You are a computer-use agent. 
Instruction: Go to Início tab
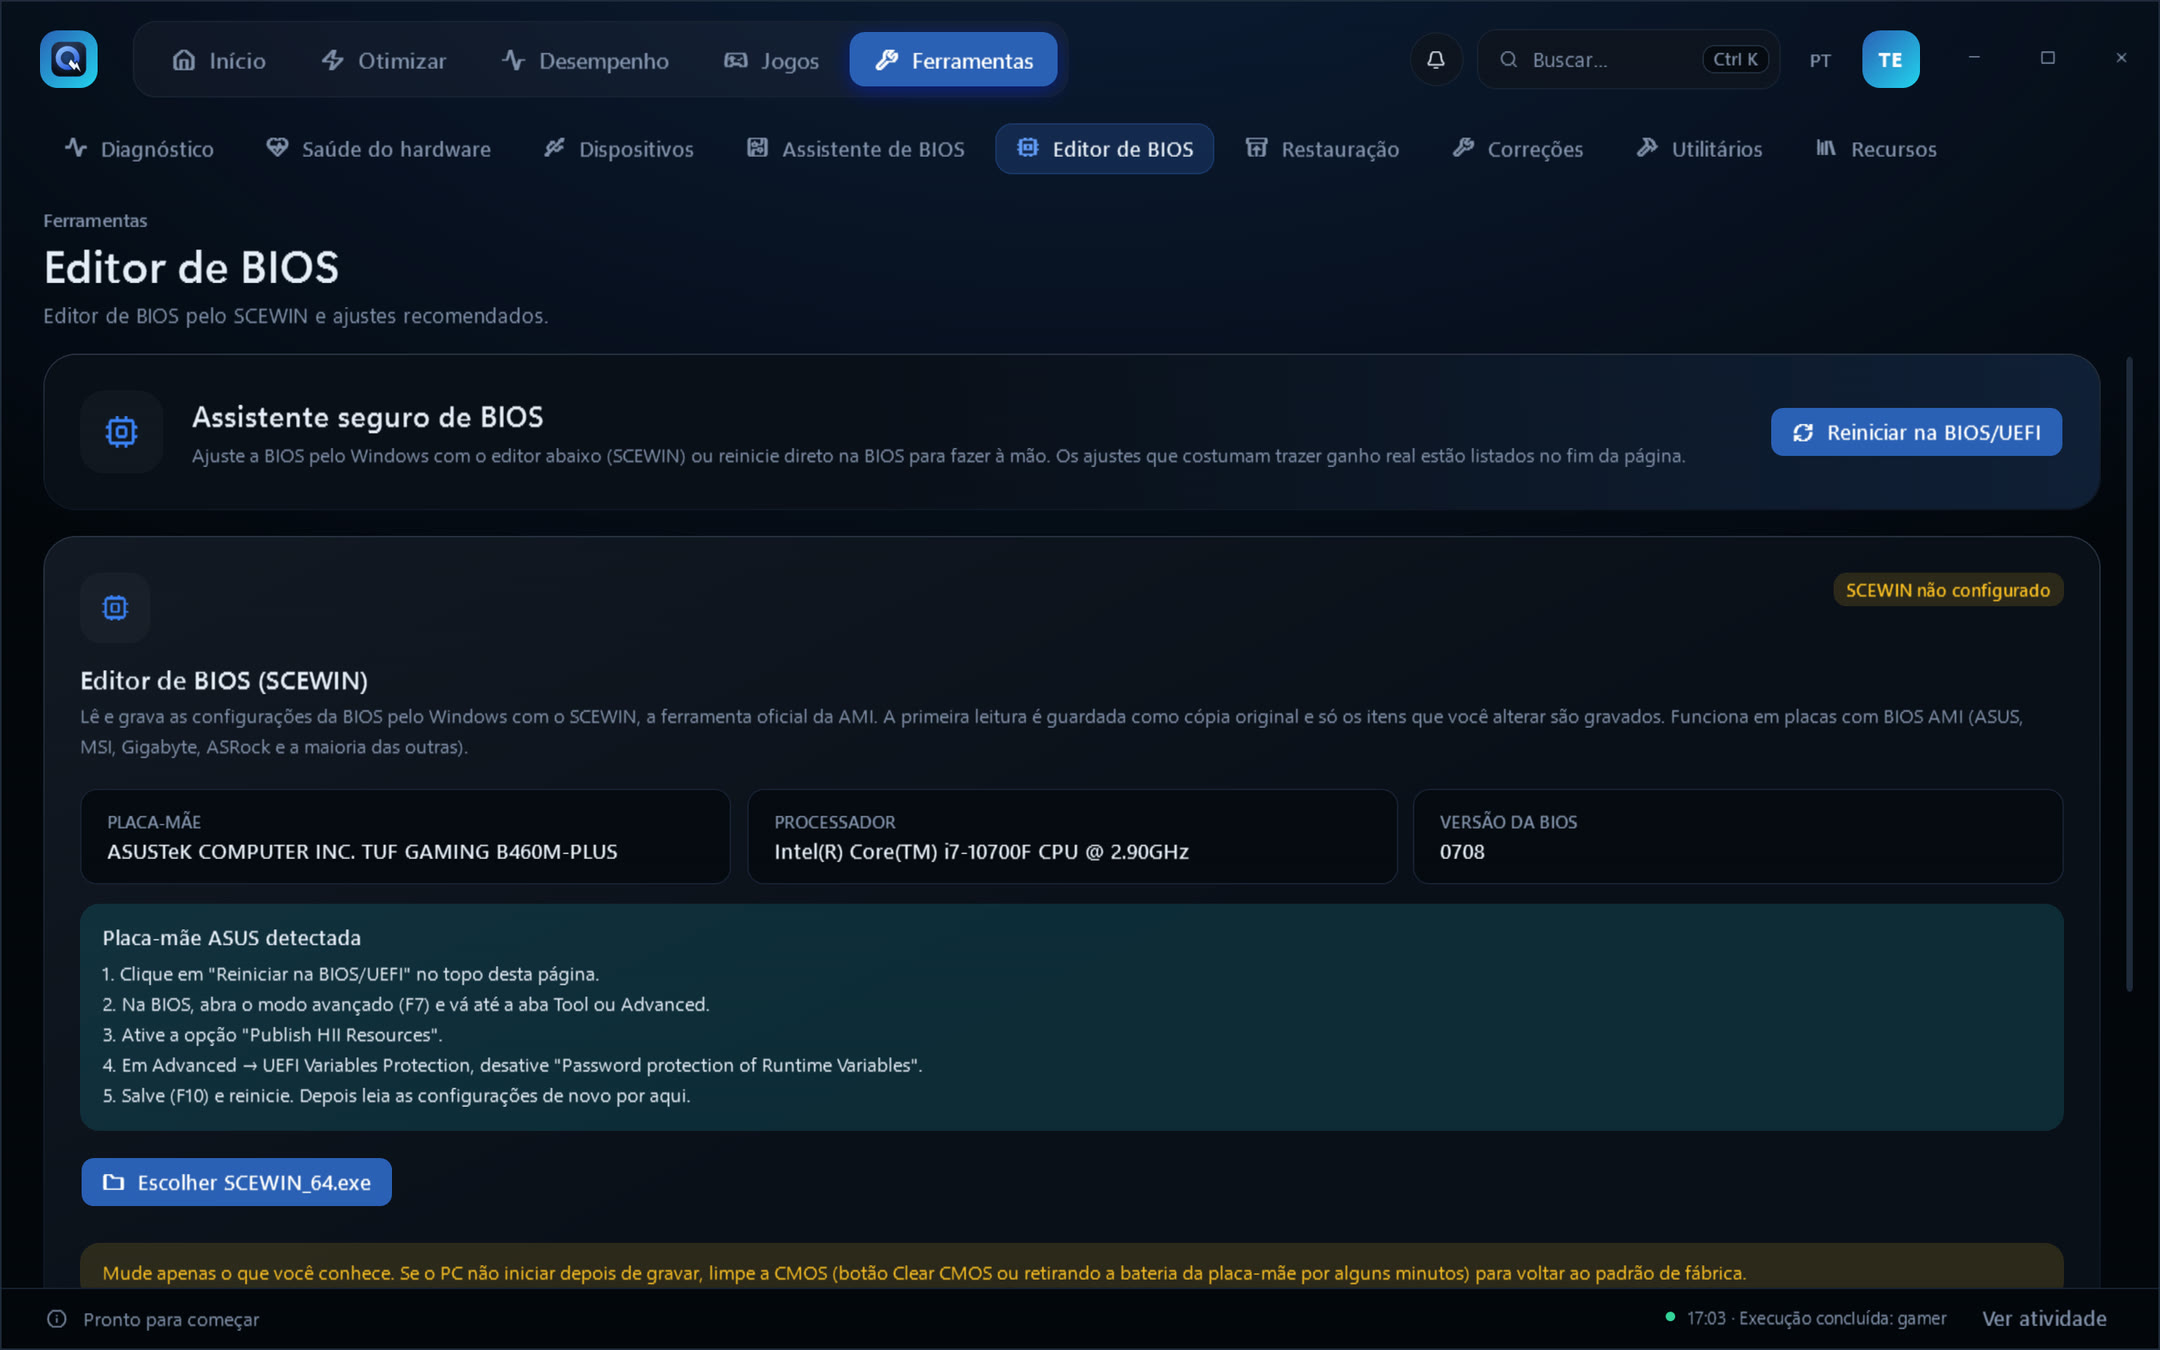pyautogui.click(x=219, y=60)
